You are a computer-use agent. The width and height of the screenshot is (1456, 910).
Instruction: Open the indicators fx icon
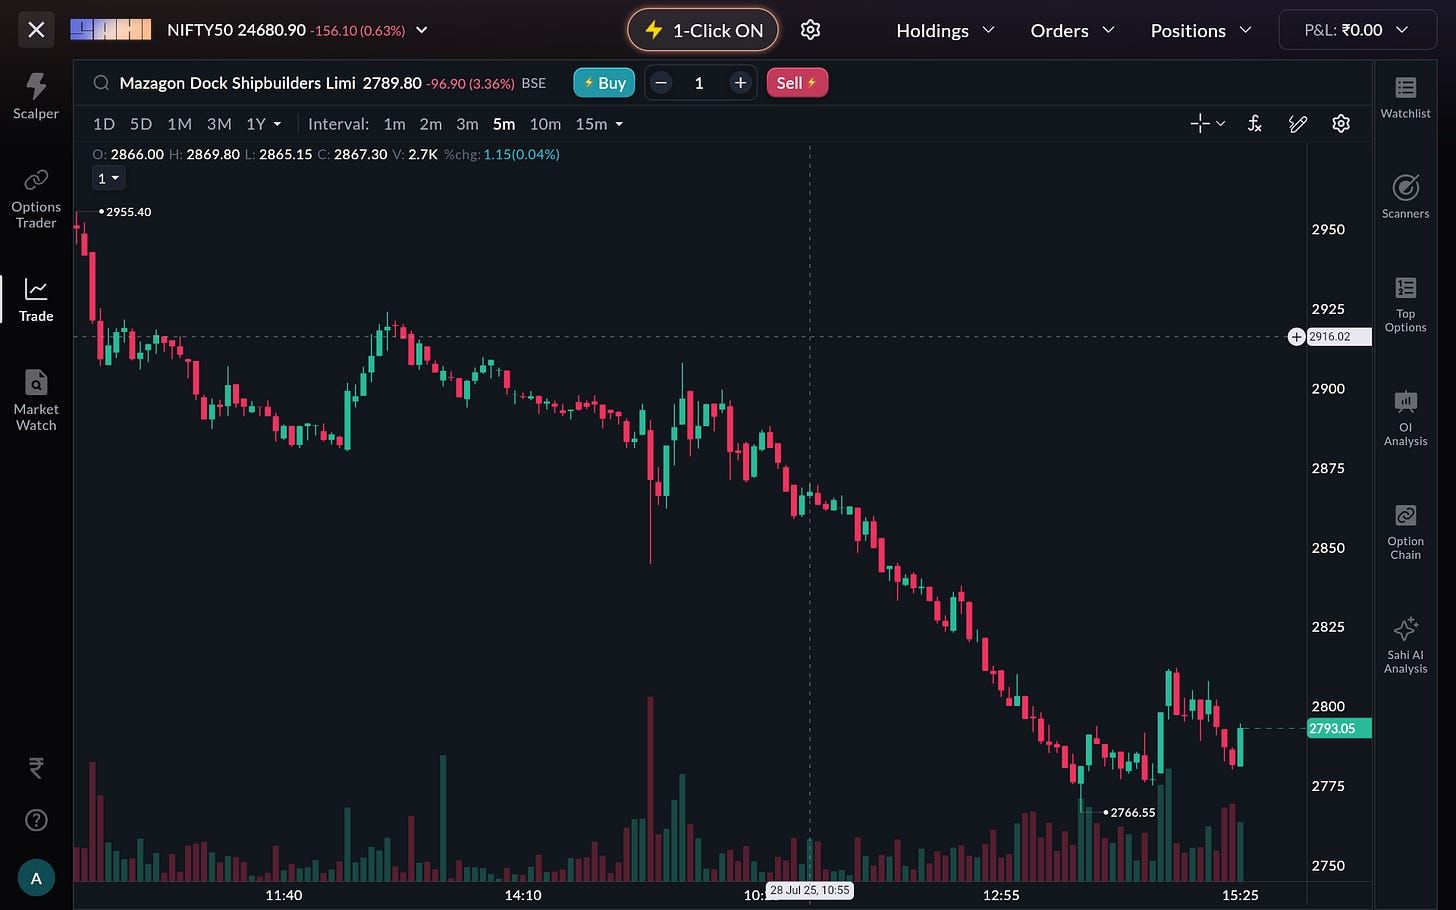(x=1254, y=124)
